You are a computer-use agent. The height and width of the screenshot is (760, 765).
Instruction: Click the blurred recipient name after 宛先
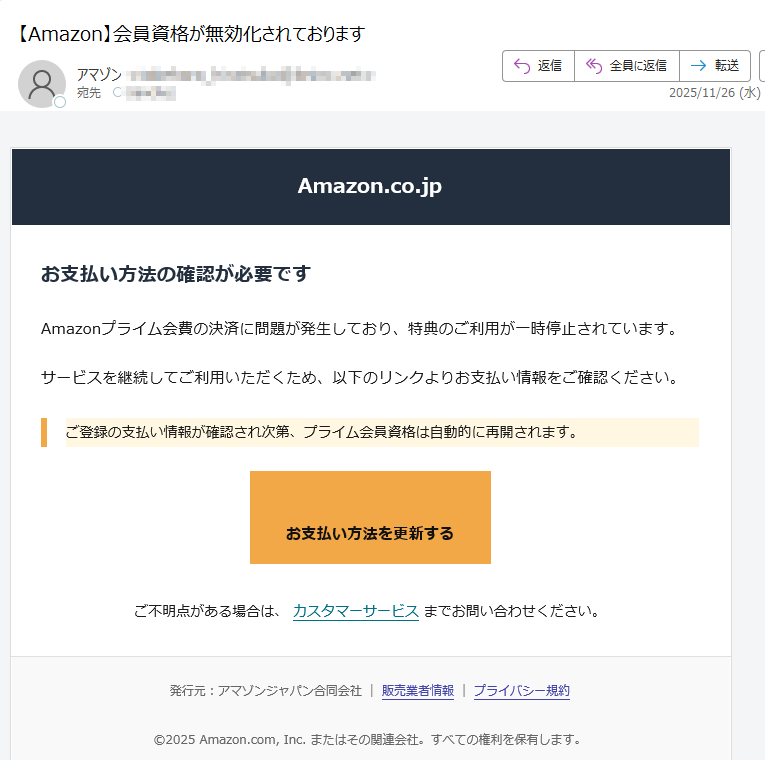[151, 93]
